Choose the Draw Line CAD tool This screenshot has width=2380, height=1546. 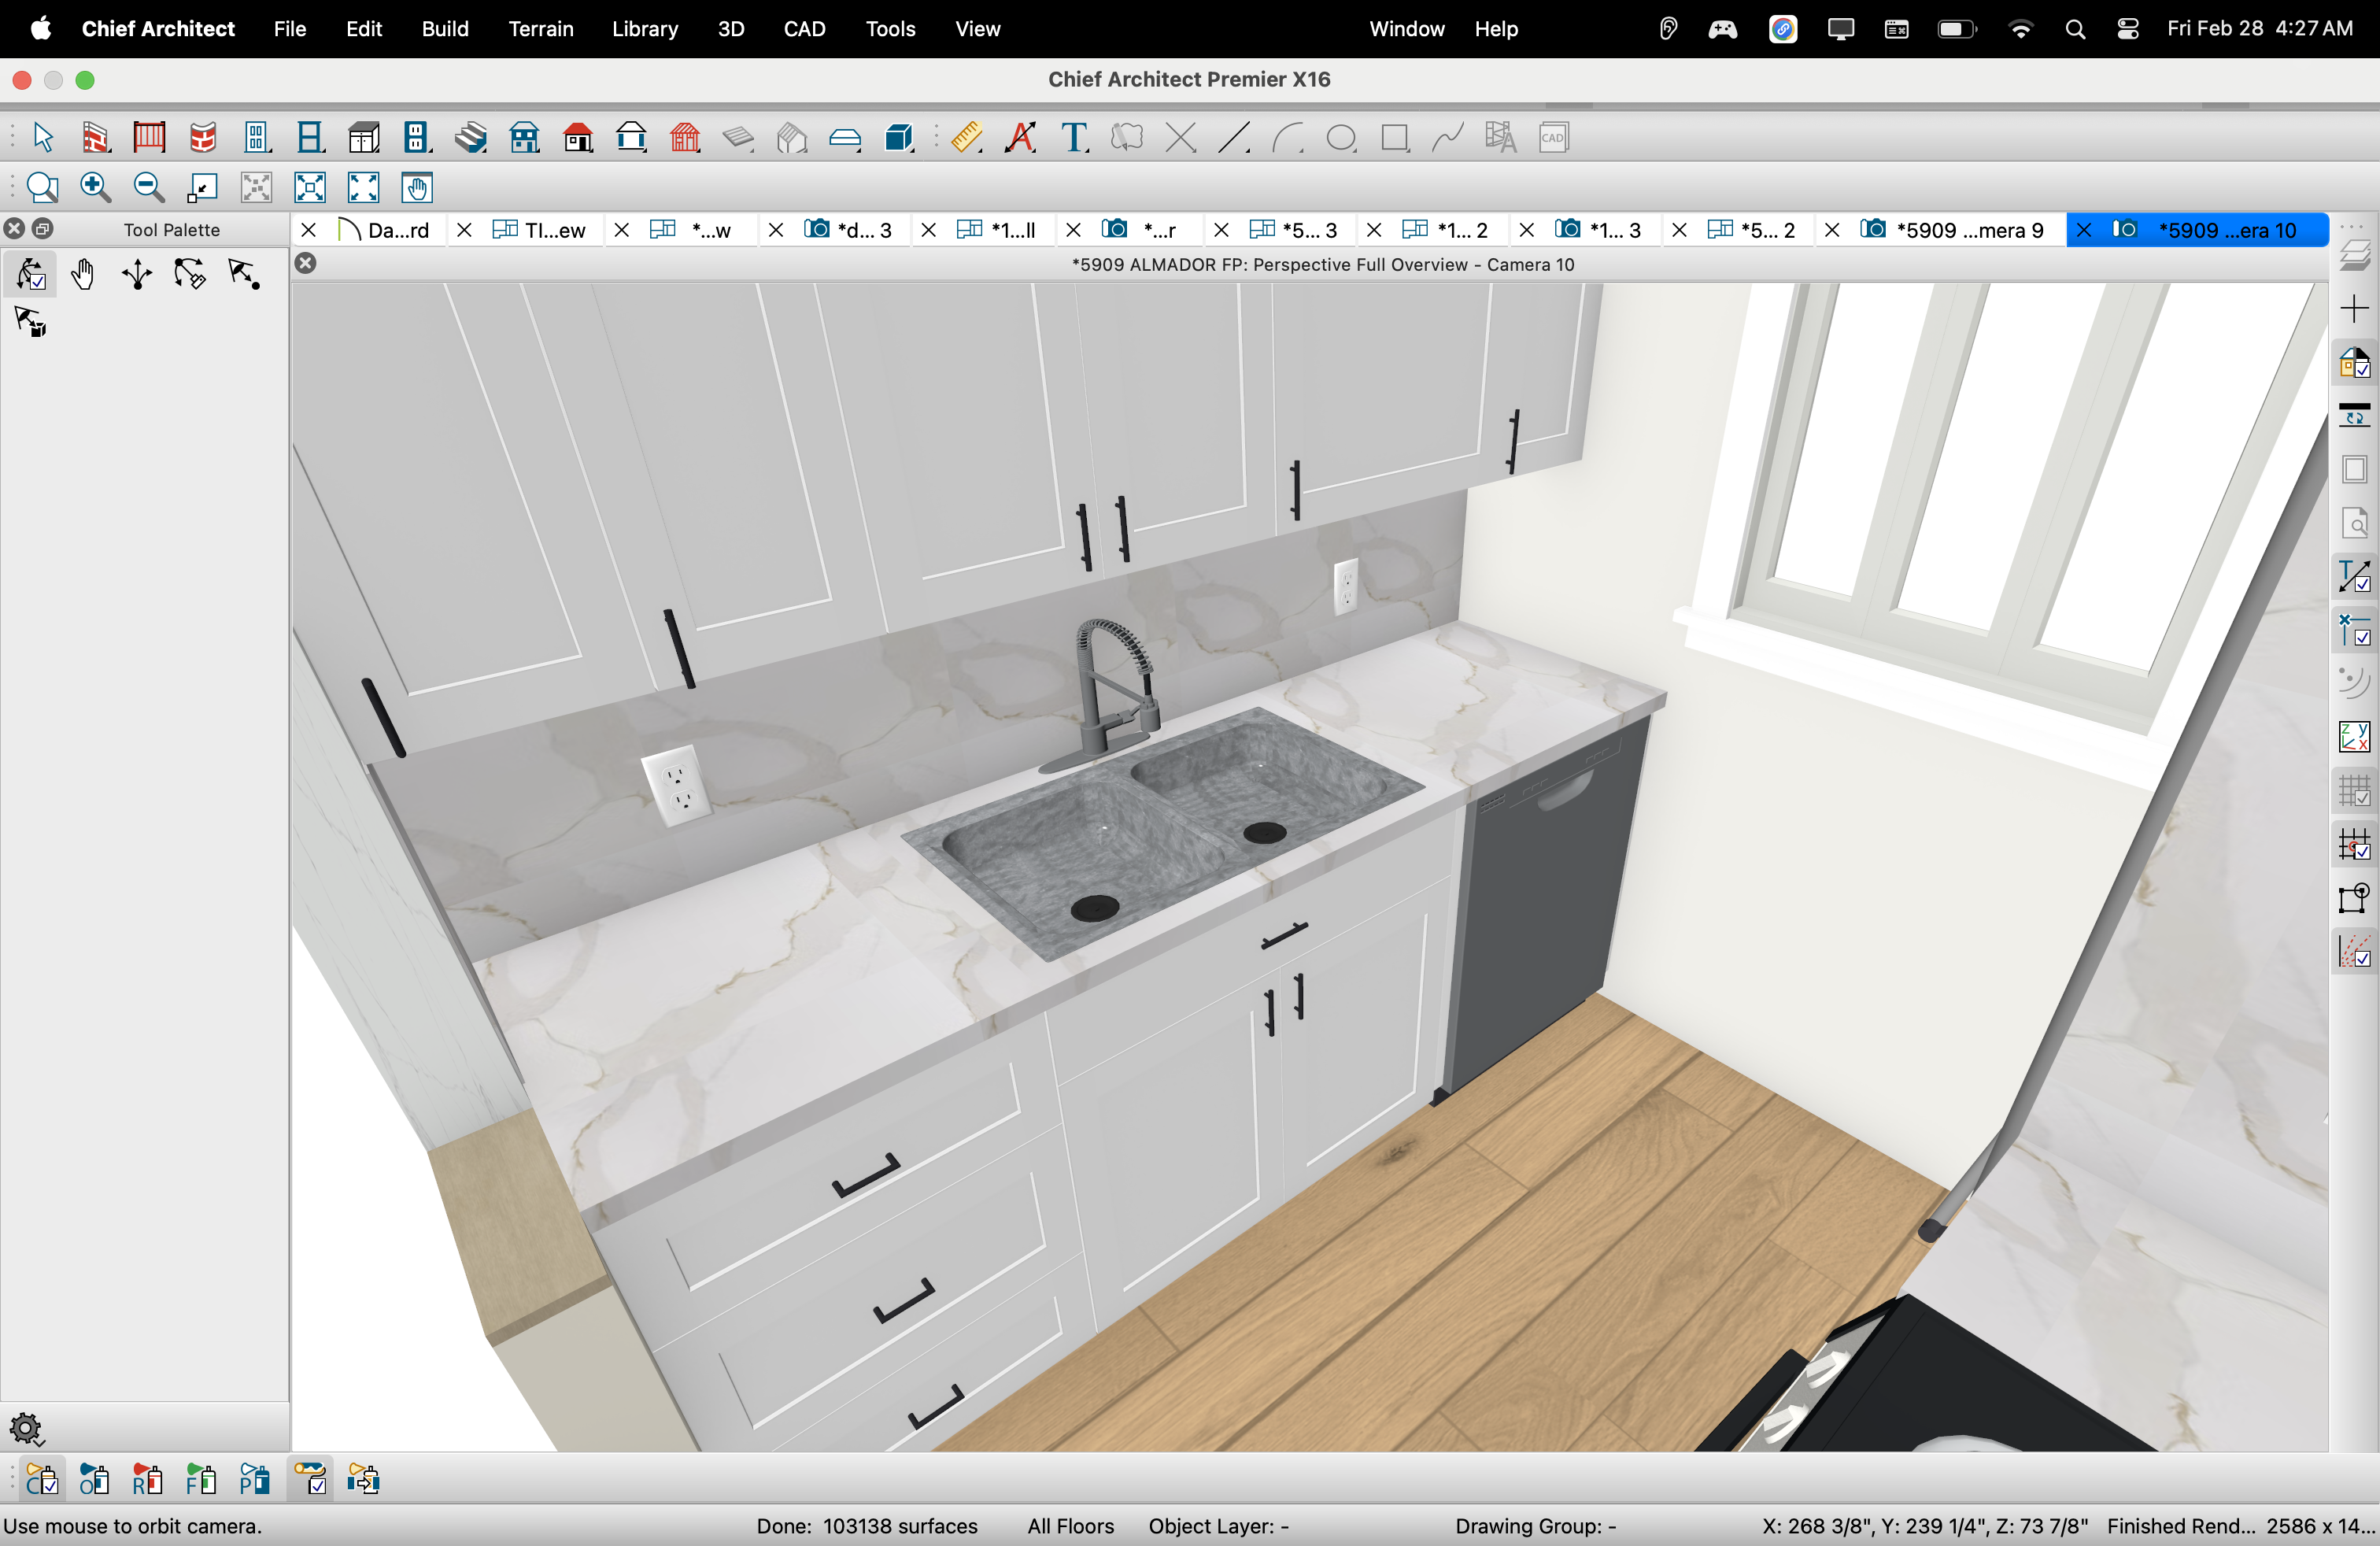(1234, 137)
